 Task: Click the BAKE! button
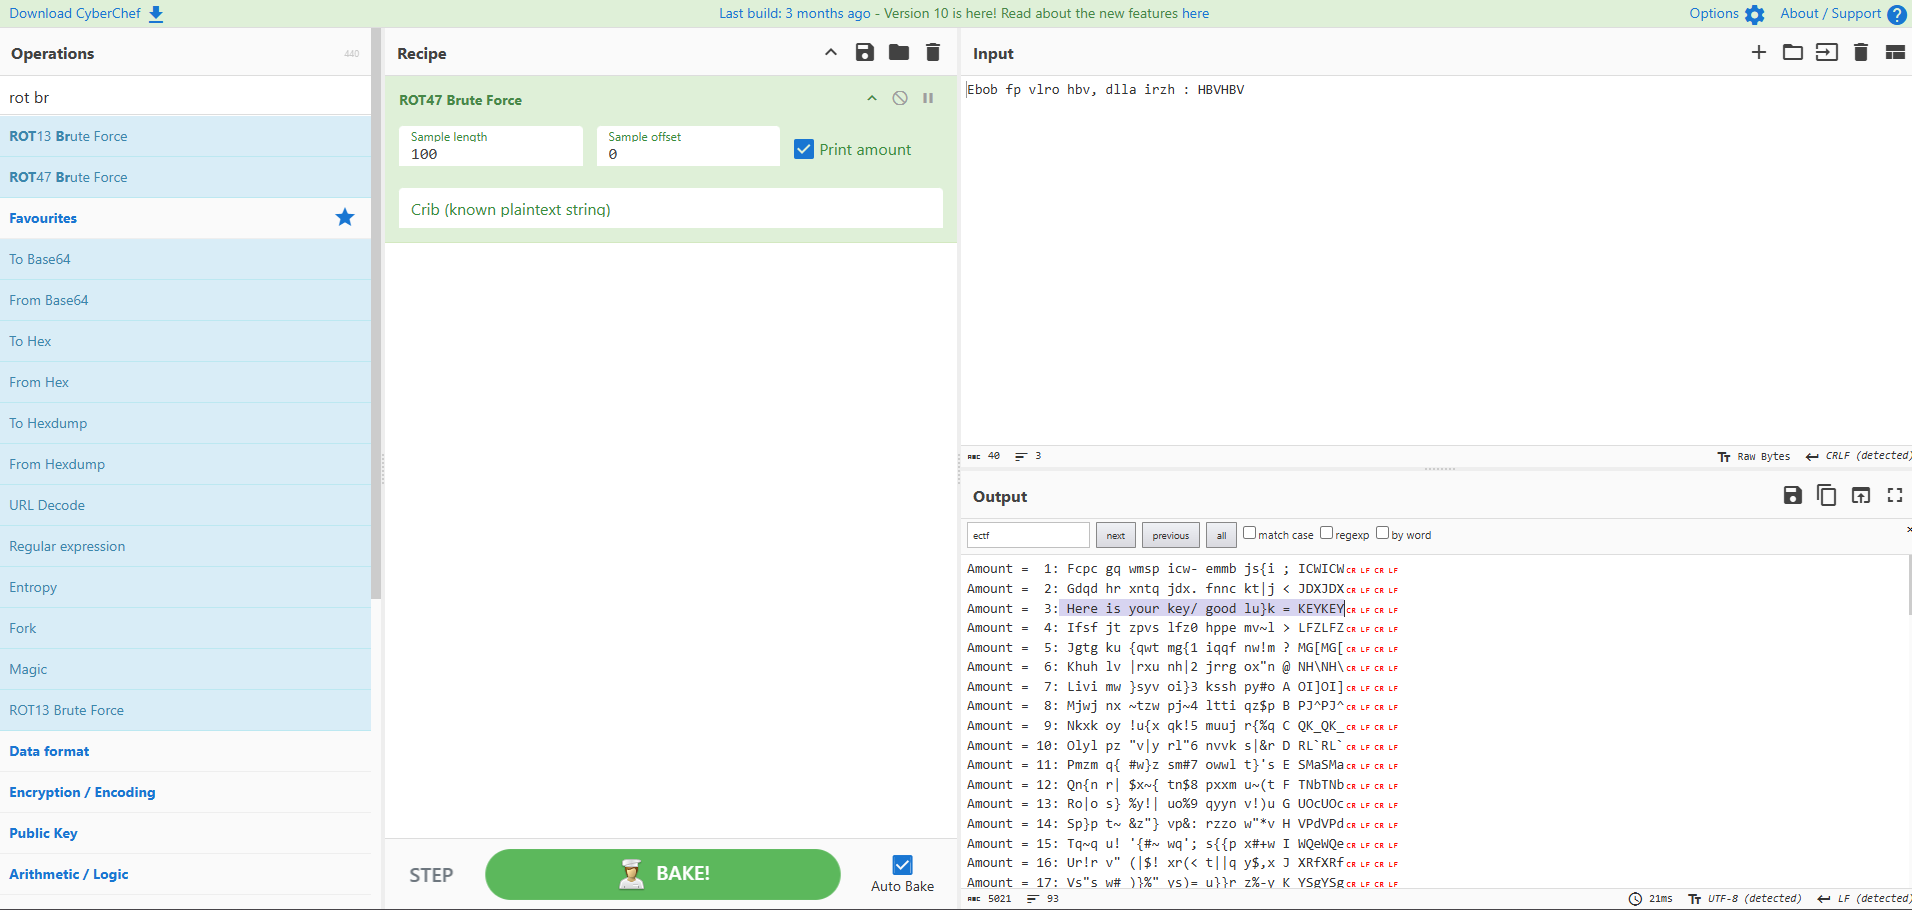[x=662, y=874]
